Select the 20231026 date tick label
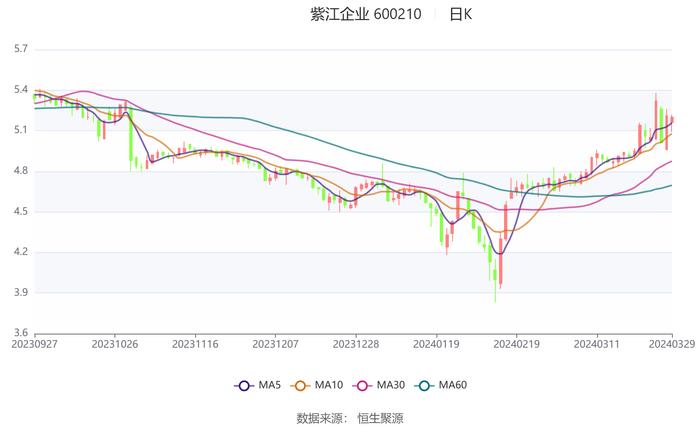This screenshot has height=426, width=700. [115, 343]
